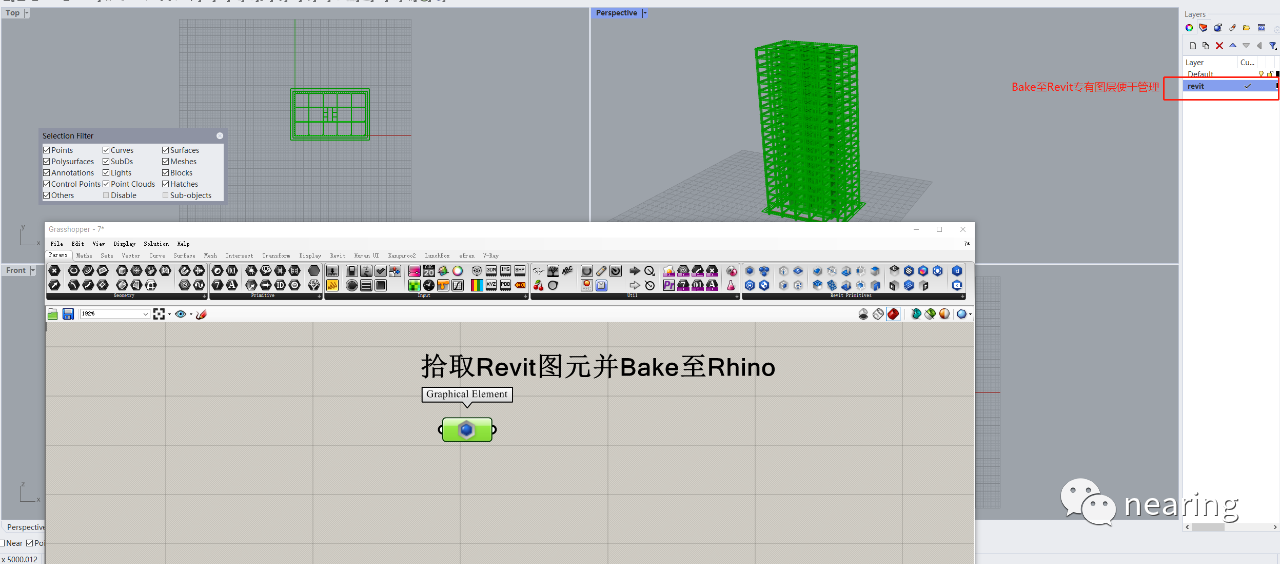Screen dimensions: 1280x564
Task: Switch to the V-Ray component tab
Action: tap(491, 256)
